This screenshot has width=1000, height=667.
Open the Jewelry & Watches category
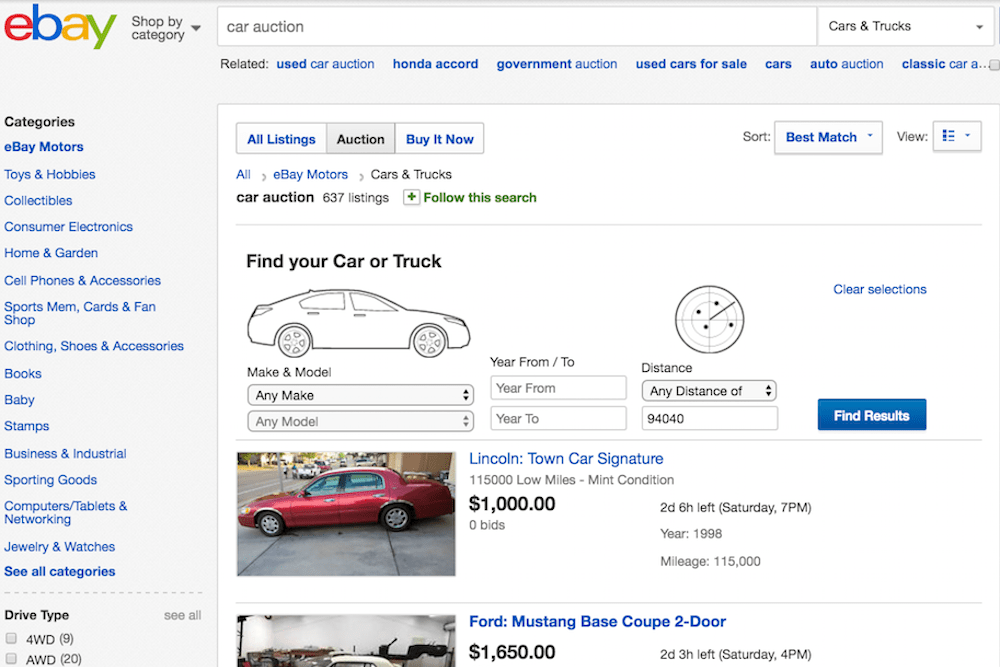(59, 547)
